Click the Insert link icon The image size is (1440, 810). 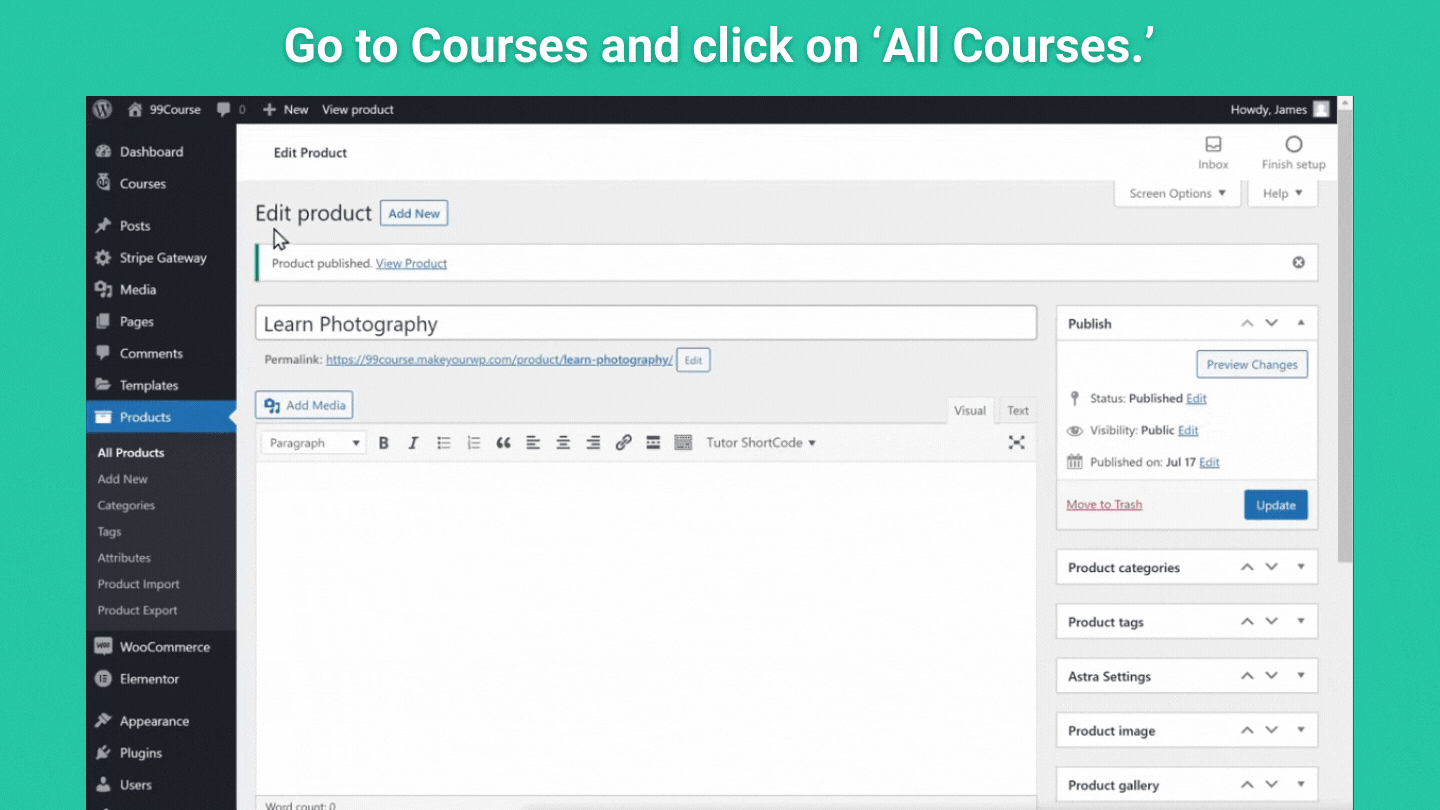tap(623, 443)
